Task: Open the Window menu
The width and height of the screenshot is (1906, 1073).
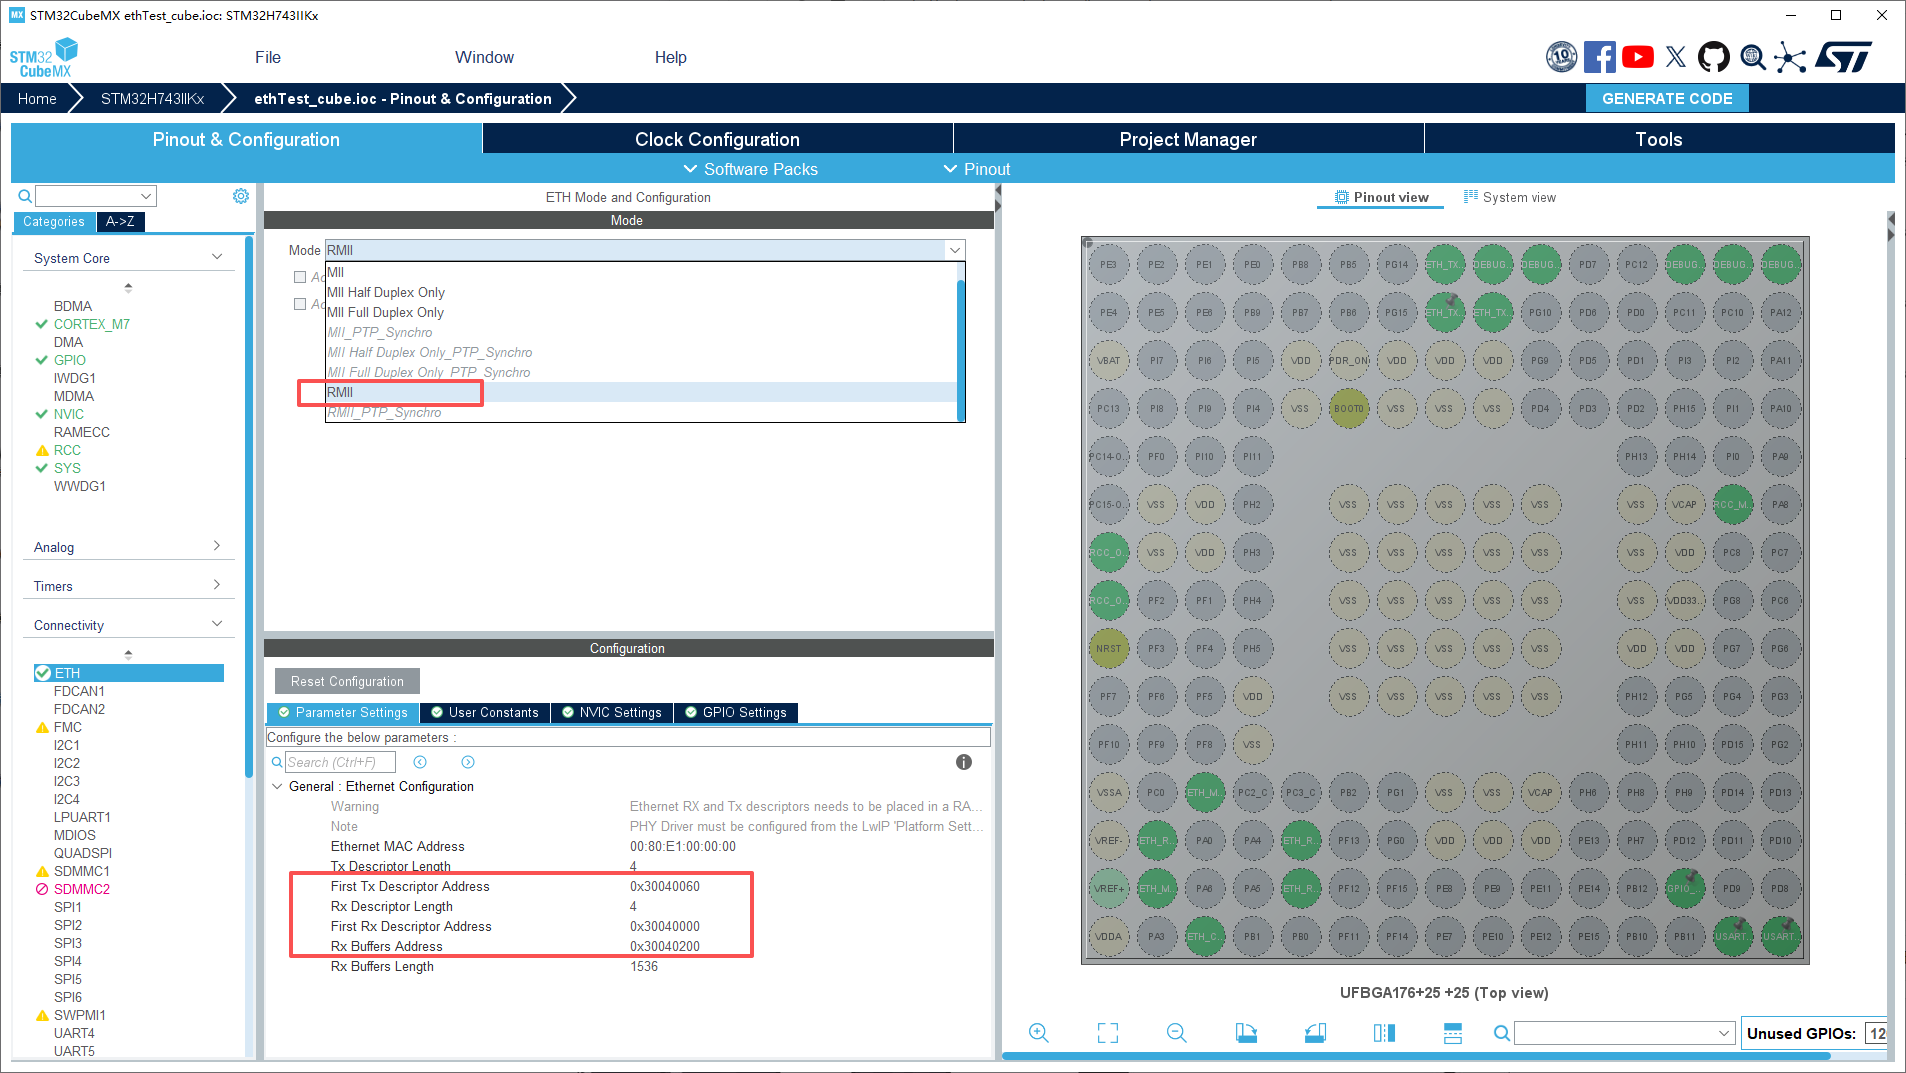Action: point(484,57)
